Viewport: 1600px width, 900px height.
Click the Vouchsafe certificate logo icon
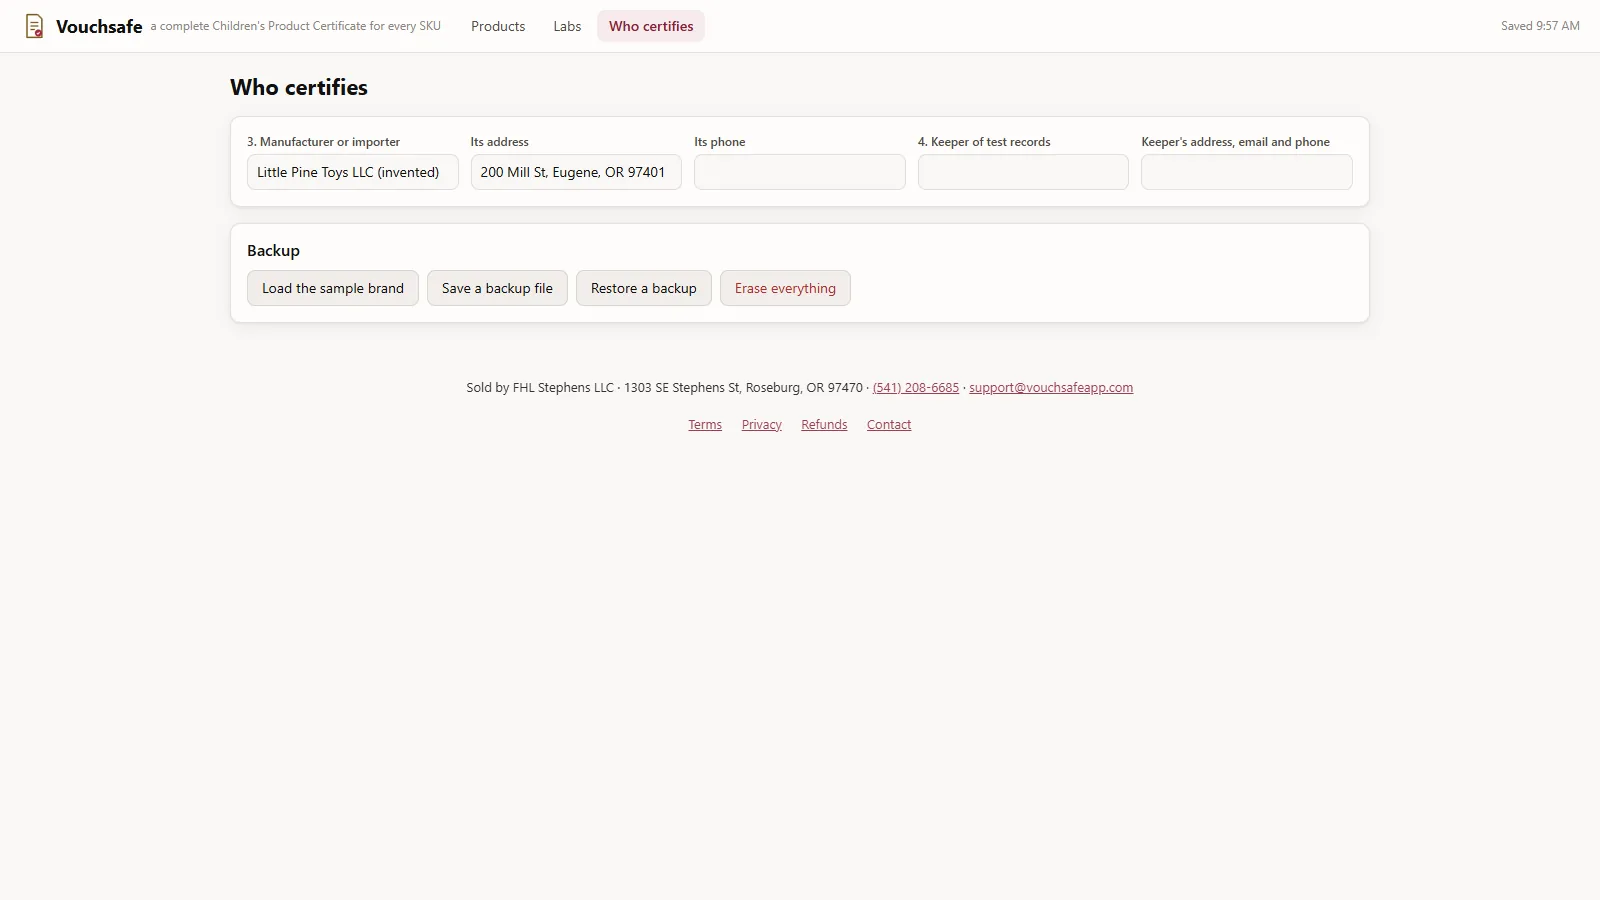point(34,26)
